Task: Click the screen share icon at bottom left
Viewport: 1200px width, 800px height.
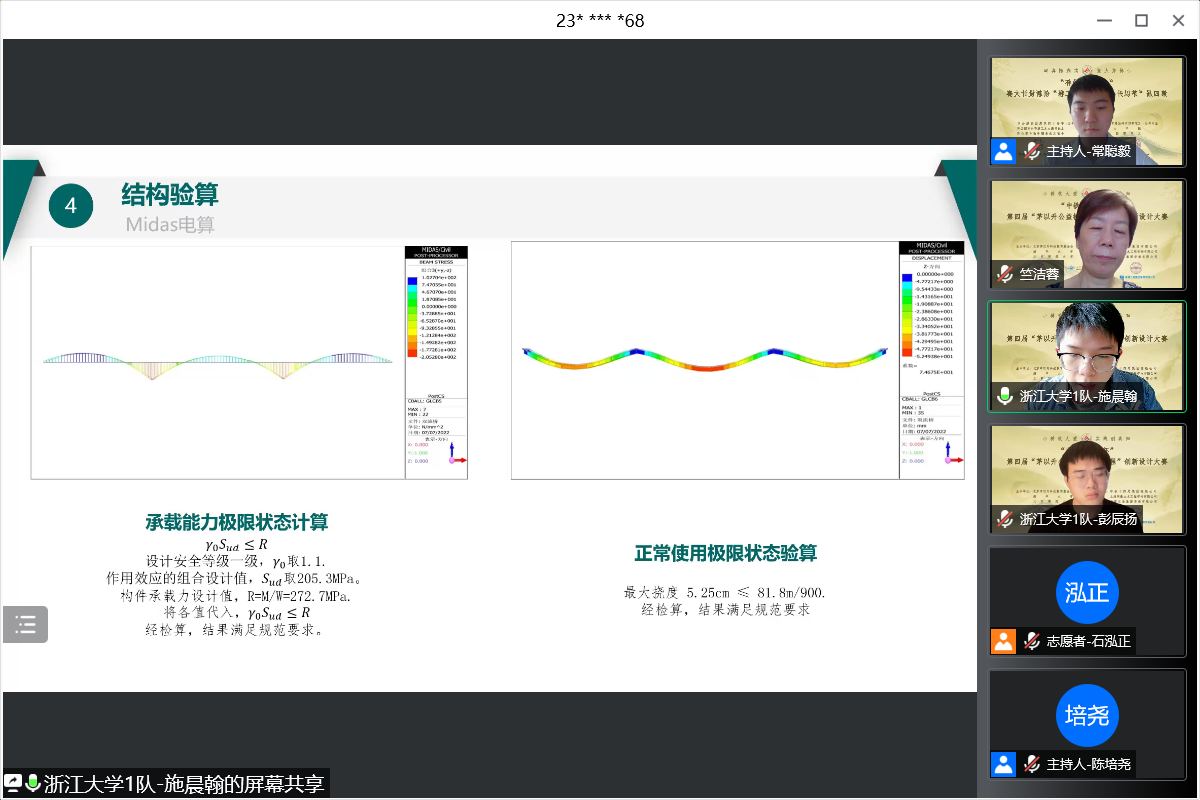Action: [13, 783]
